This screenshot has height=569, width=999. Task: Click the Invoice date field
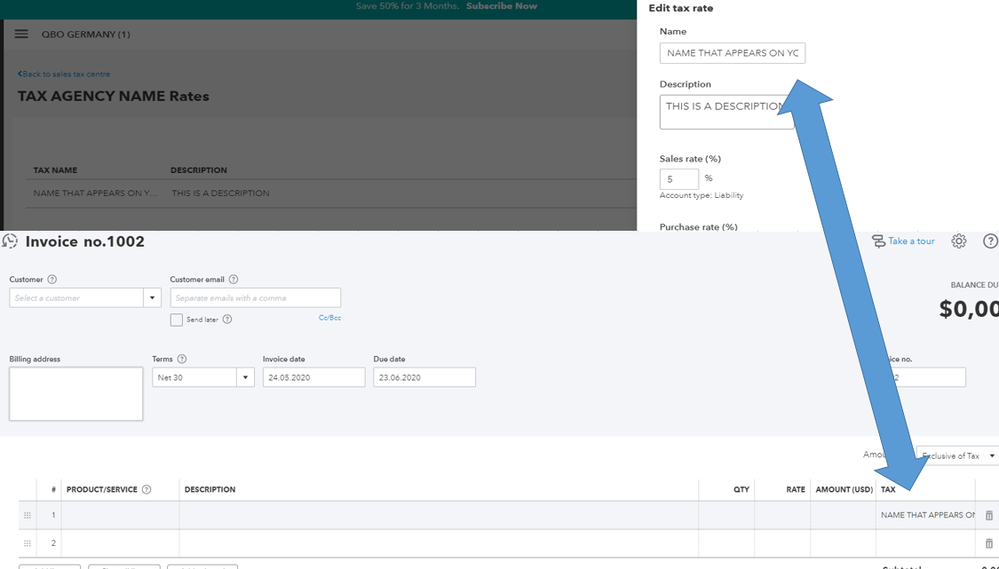click(x=314, y=377)
